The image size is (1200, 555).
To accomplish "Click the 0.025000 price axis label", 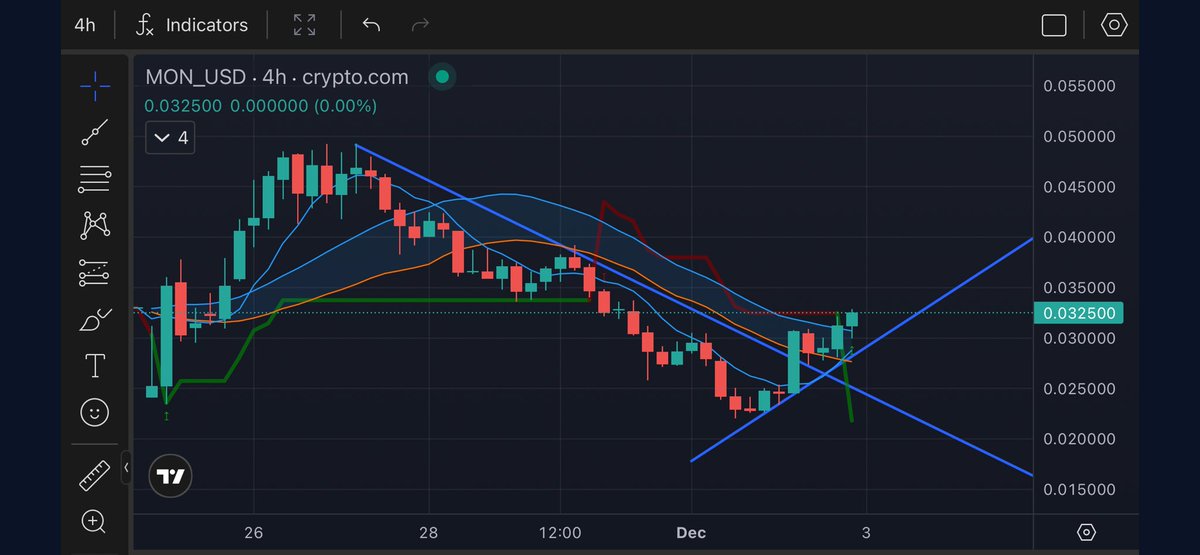I will [x=1079, y=388].
